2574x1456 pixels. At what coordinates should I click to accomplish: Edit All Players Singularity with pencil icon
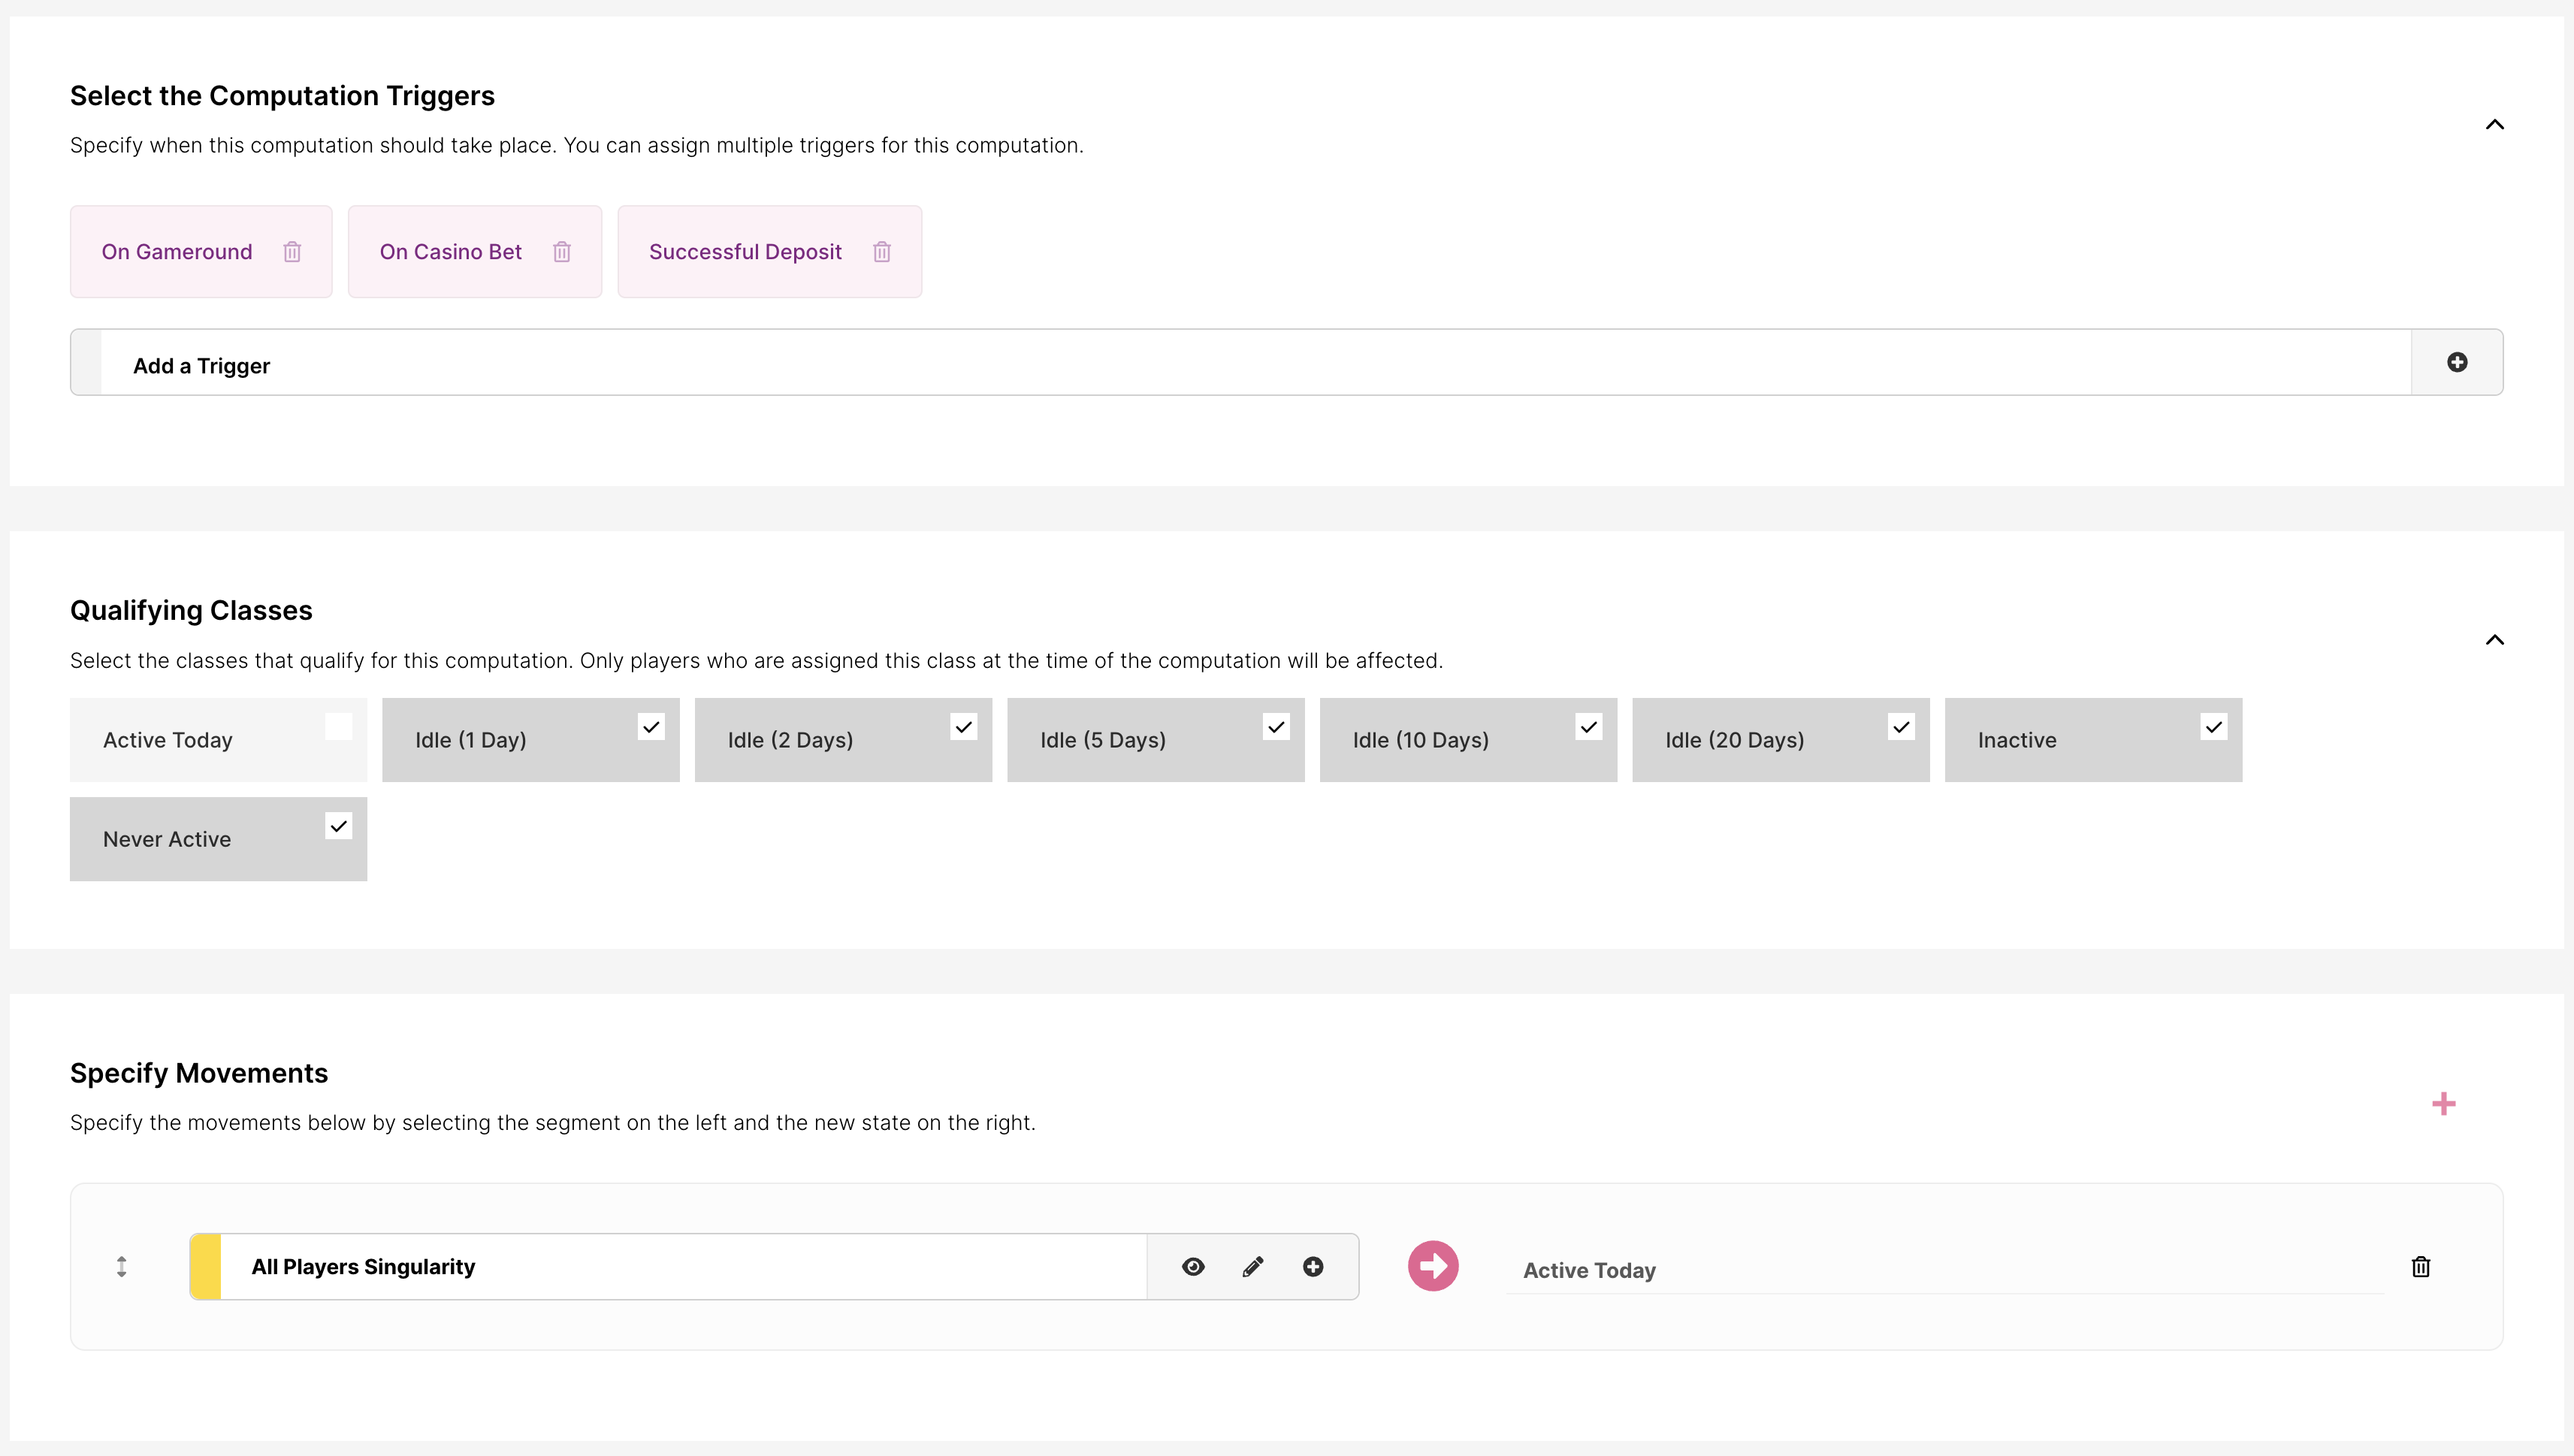(1253, 1267)
